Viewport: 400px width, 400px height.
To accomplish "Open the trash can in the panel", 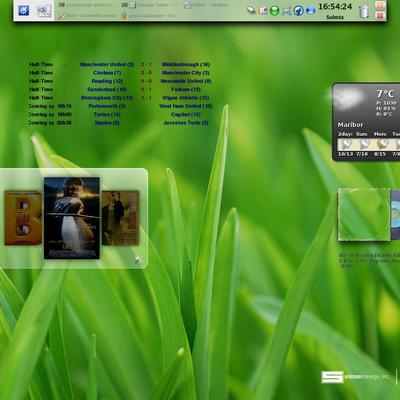I will click(364, 11).
